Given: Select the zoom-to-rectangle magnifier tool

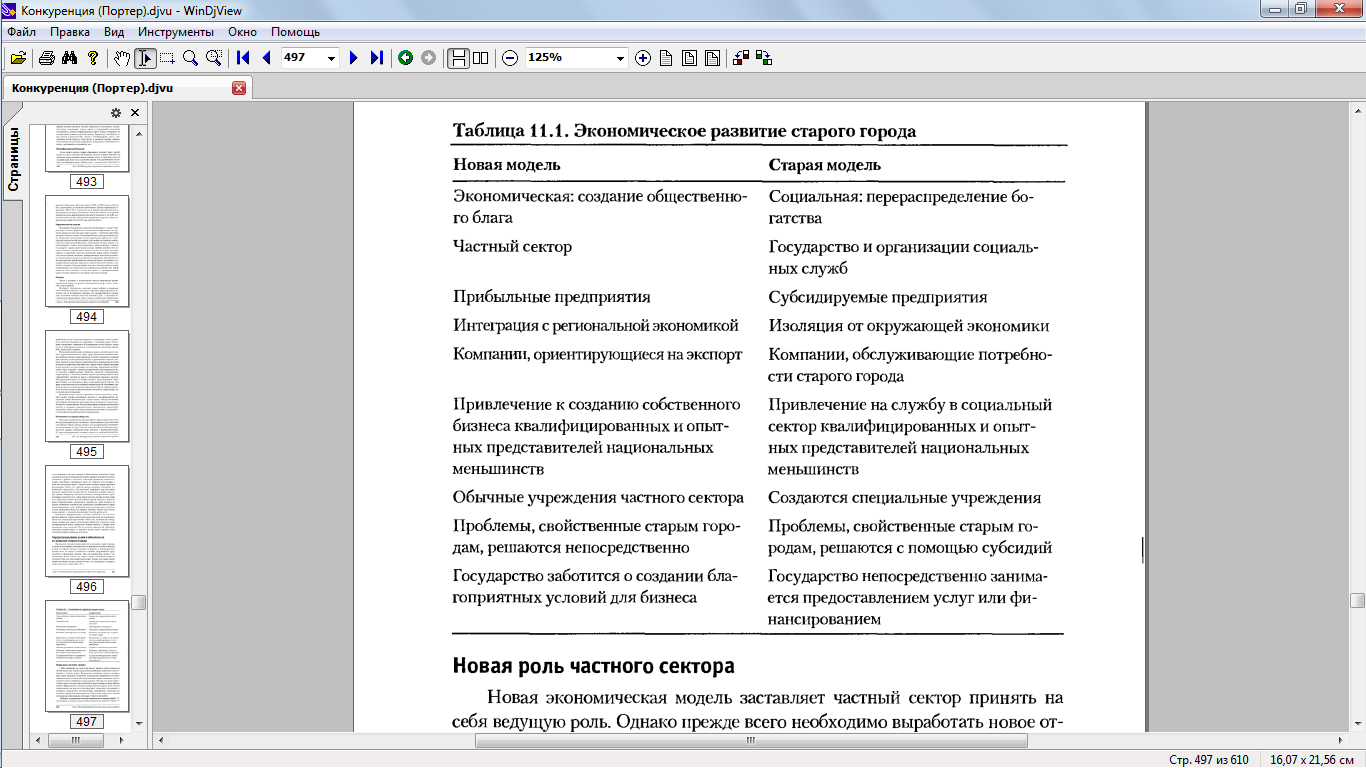Looking at the screenshot, I should coord(213,58).
